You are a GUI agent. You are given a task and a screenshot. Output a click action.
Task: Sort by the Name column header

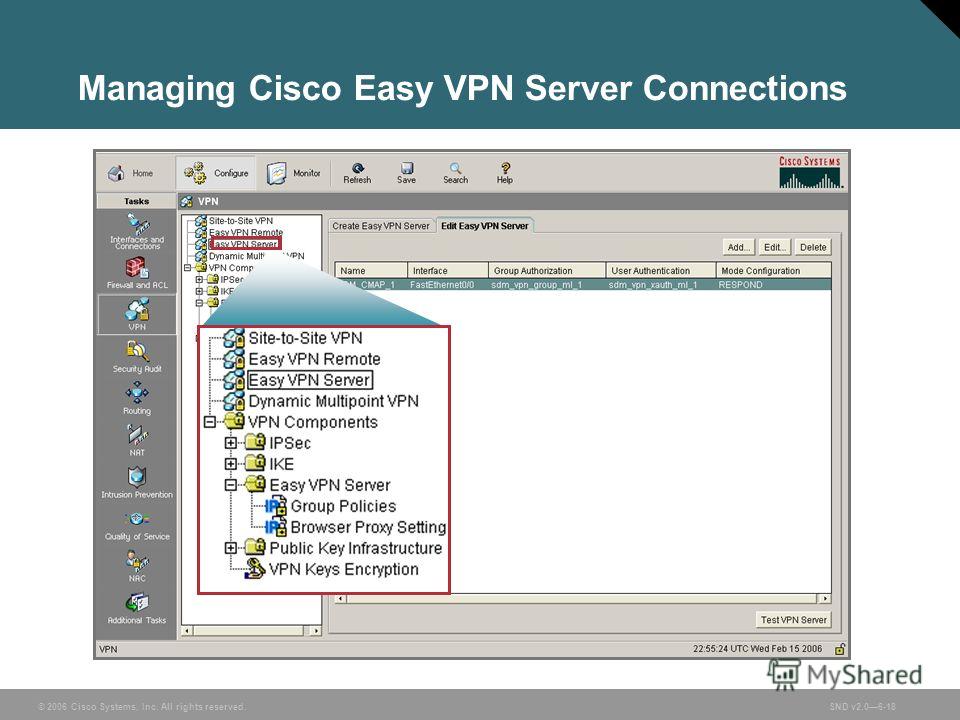click(x=371, y=271)
